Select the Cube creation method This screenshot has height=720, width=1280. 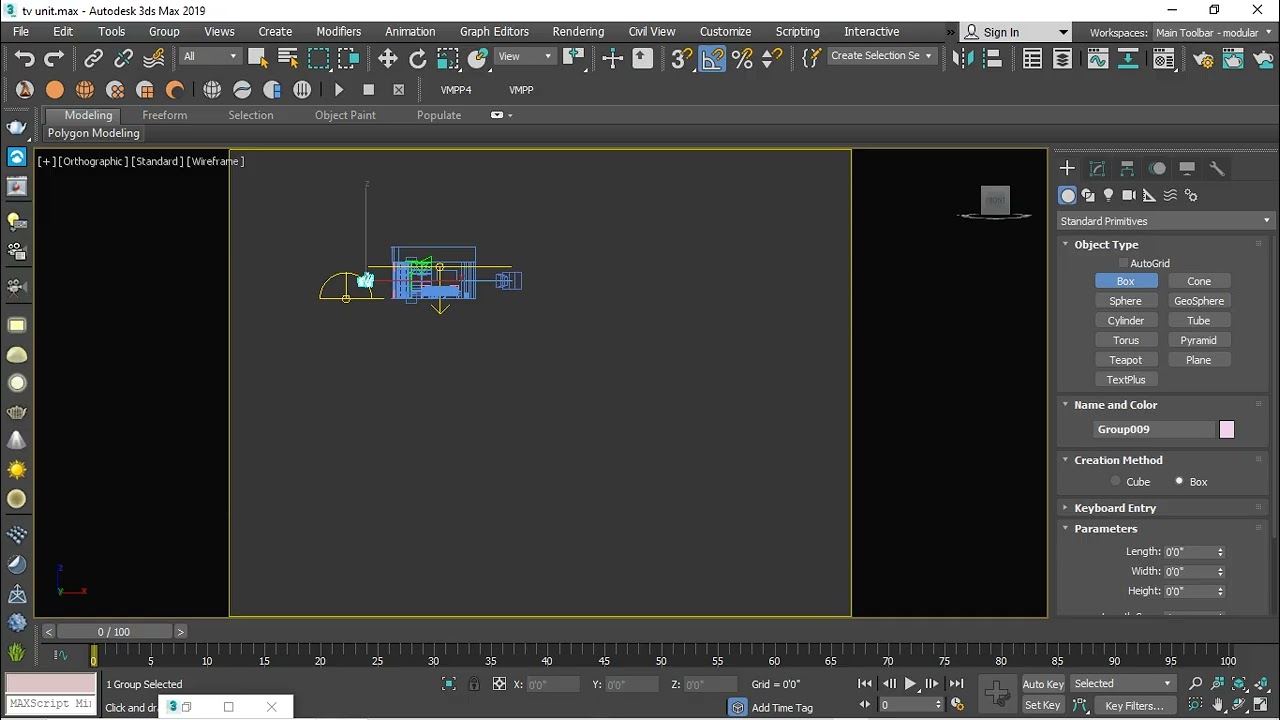point(1116,482)
